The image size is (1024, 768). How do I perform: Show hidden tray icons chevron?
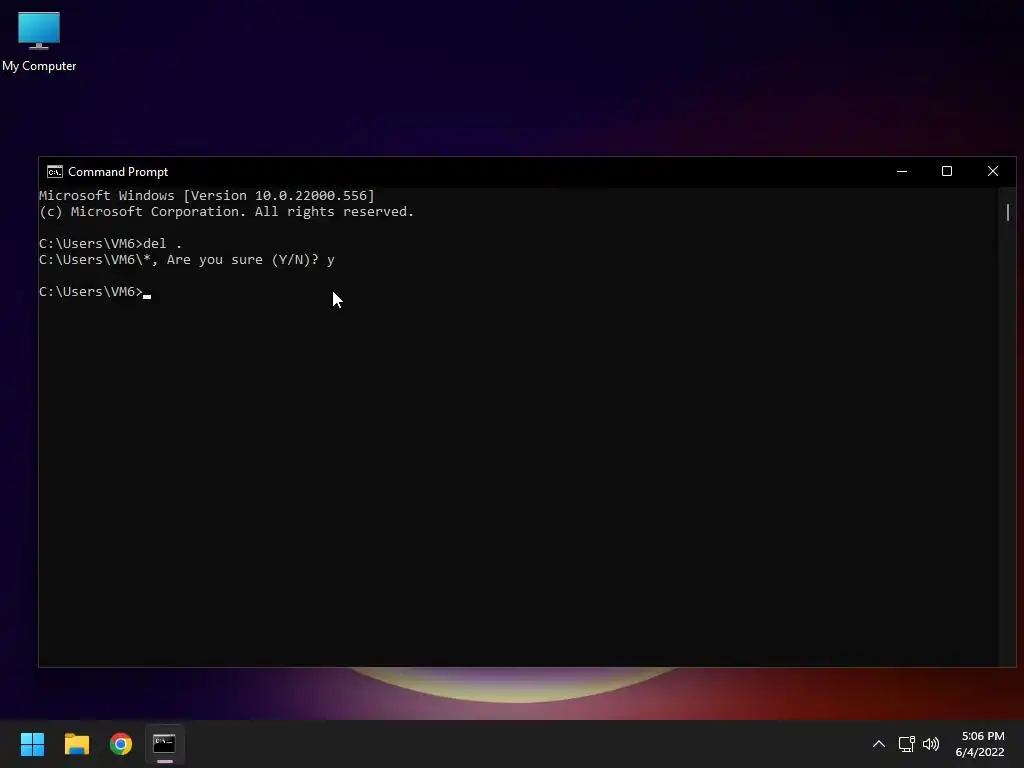(x=879, y=744)
